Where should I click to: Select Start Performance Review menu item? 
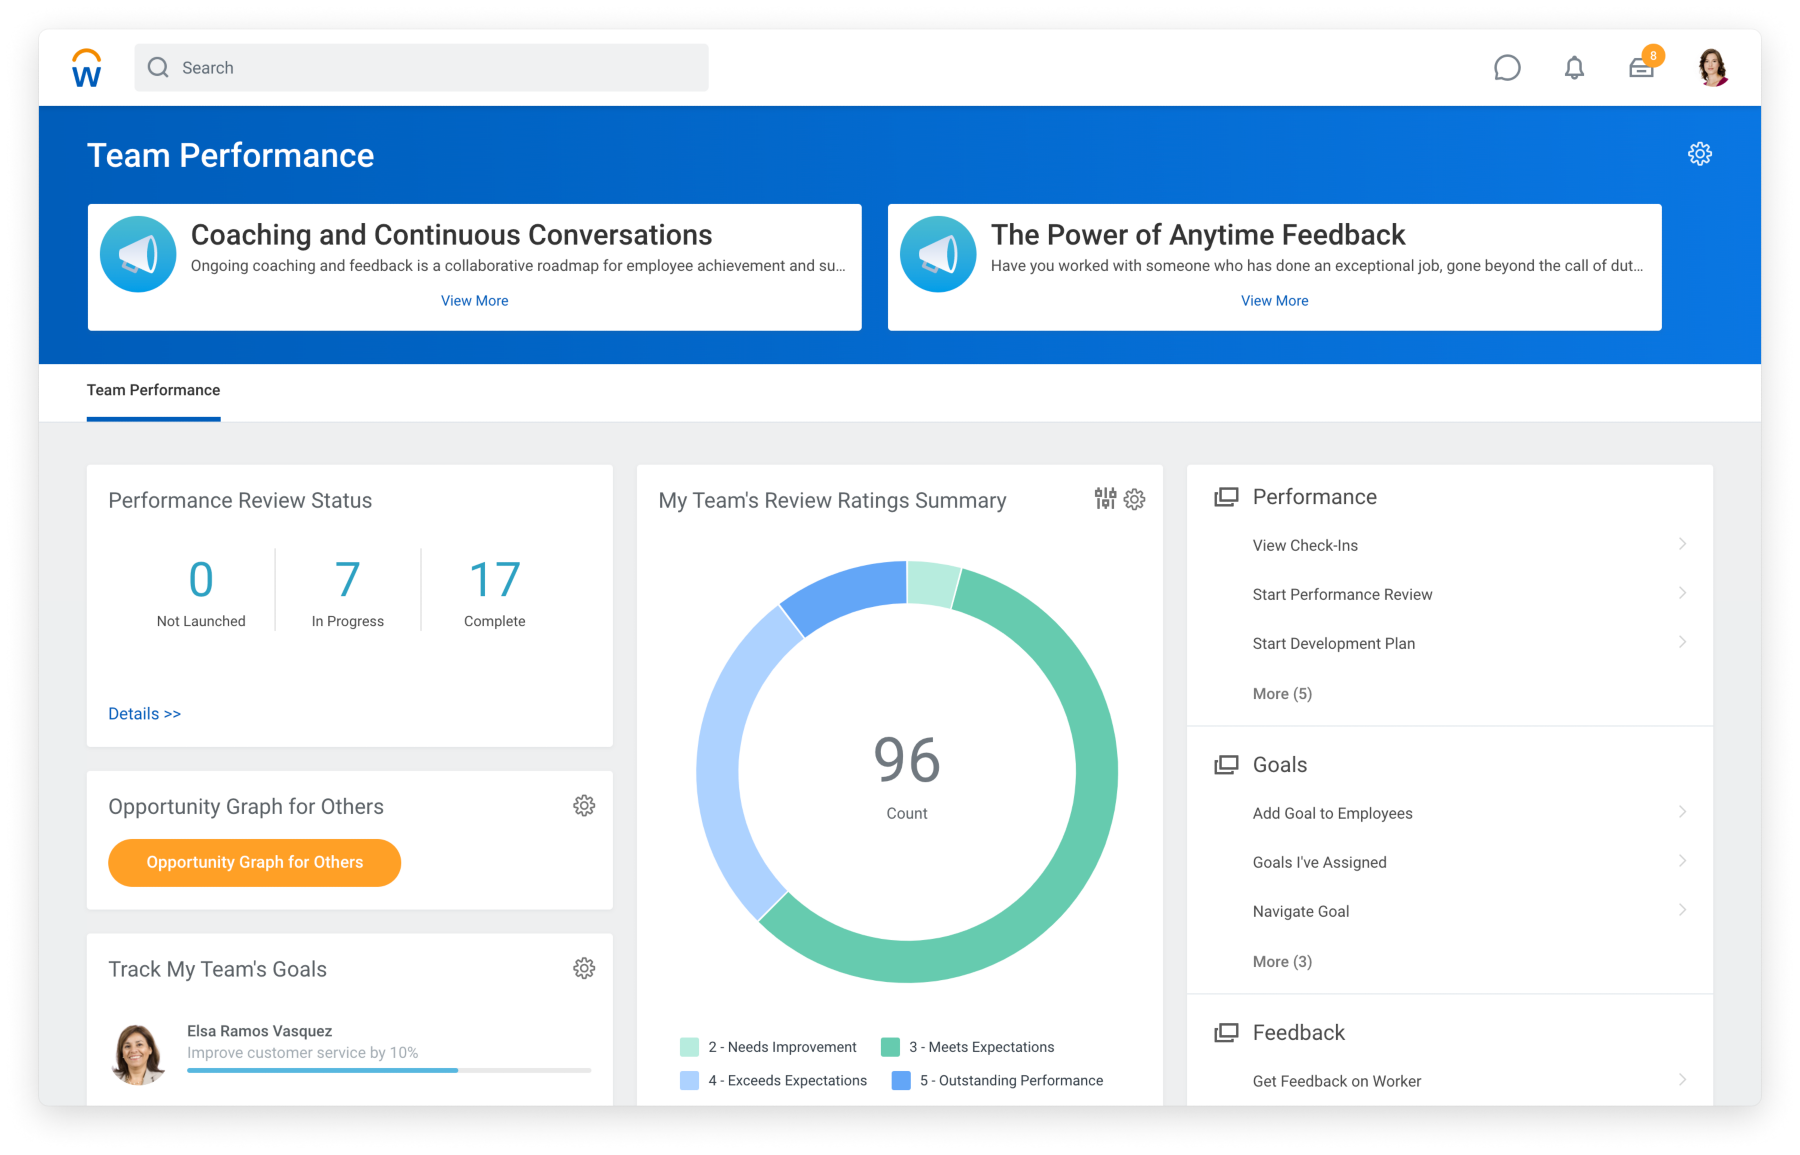coord(1343,594)
